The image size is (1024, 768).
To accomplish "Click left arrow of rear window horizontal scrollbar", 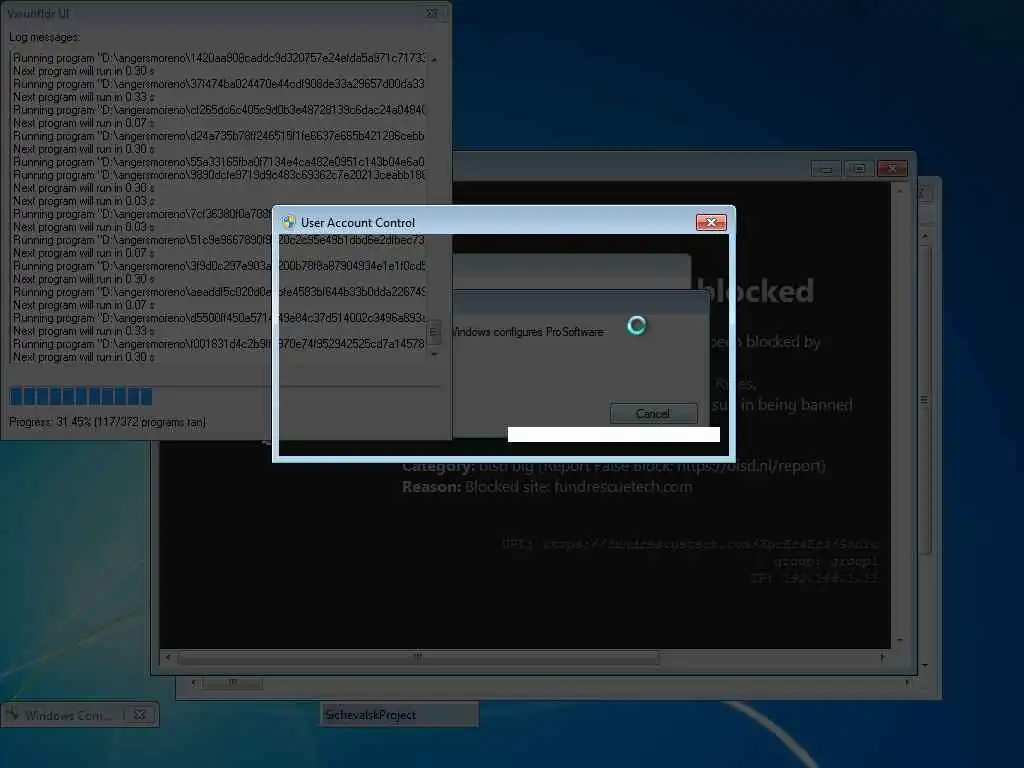I will tap(193, 683).
